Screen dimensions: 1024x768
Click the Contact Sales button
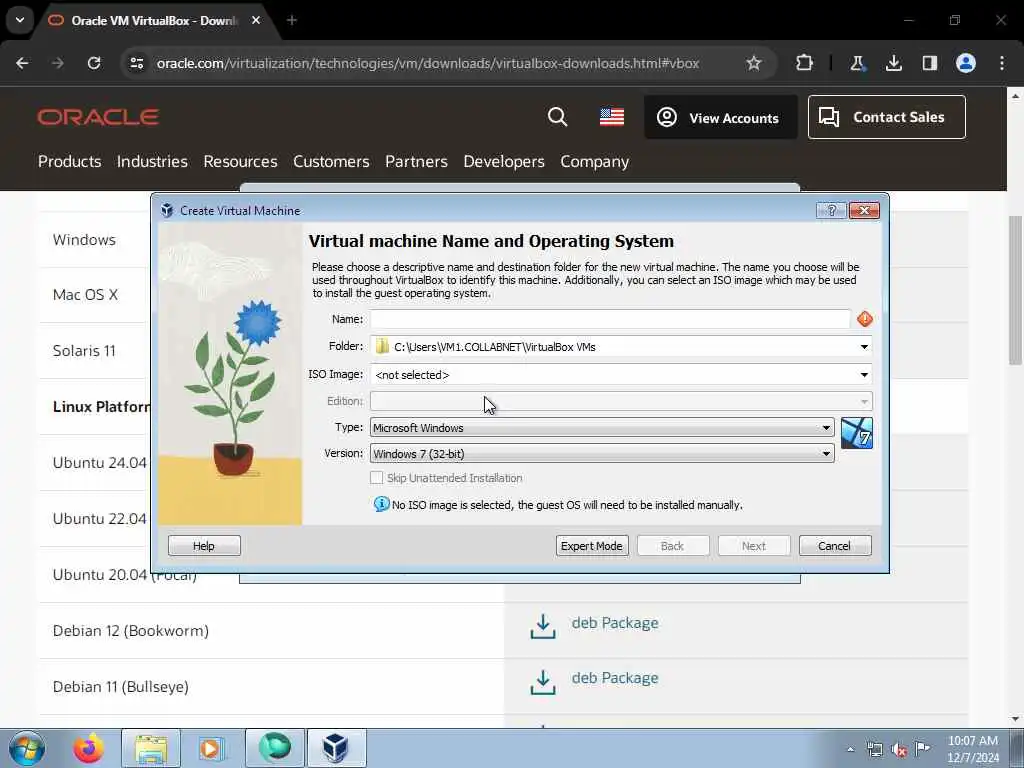click(886, 117)
